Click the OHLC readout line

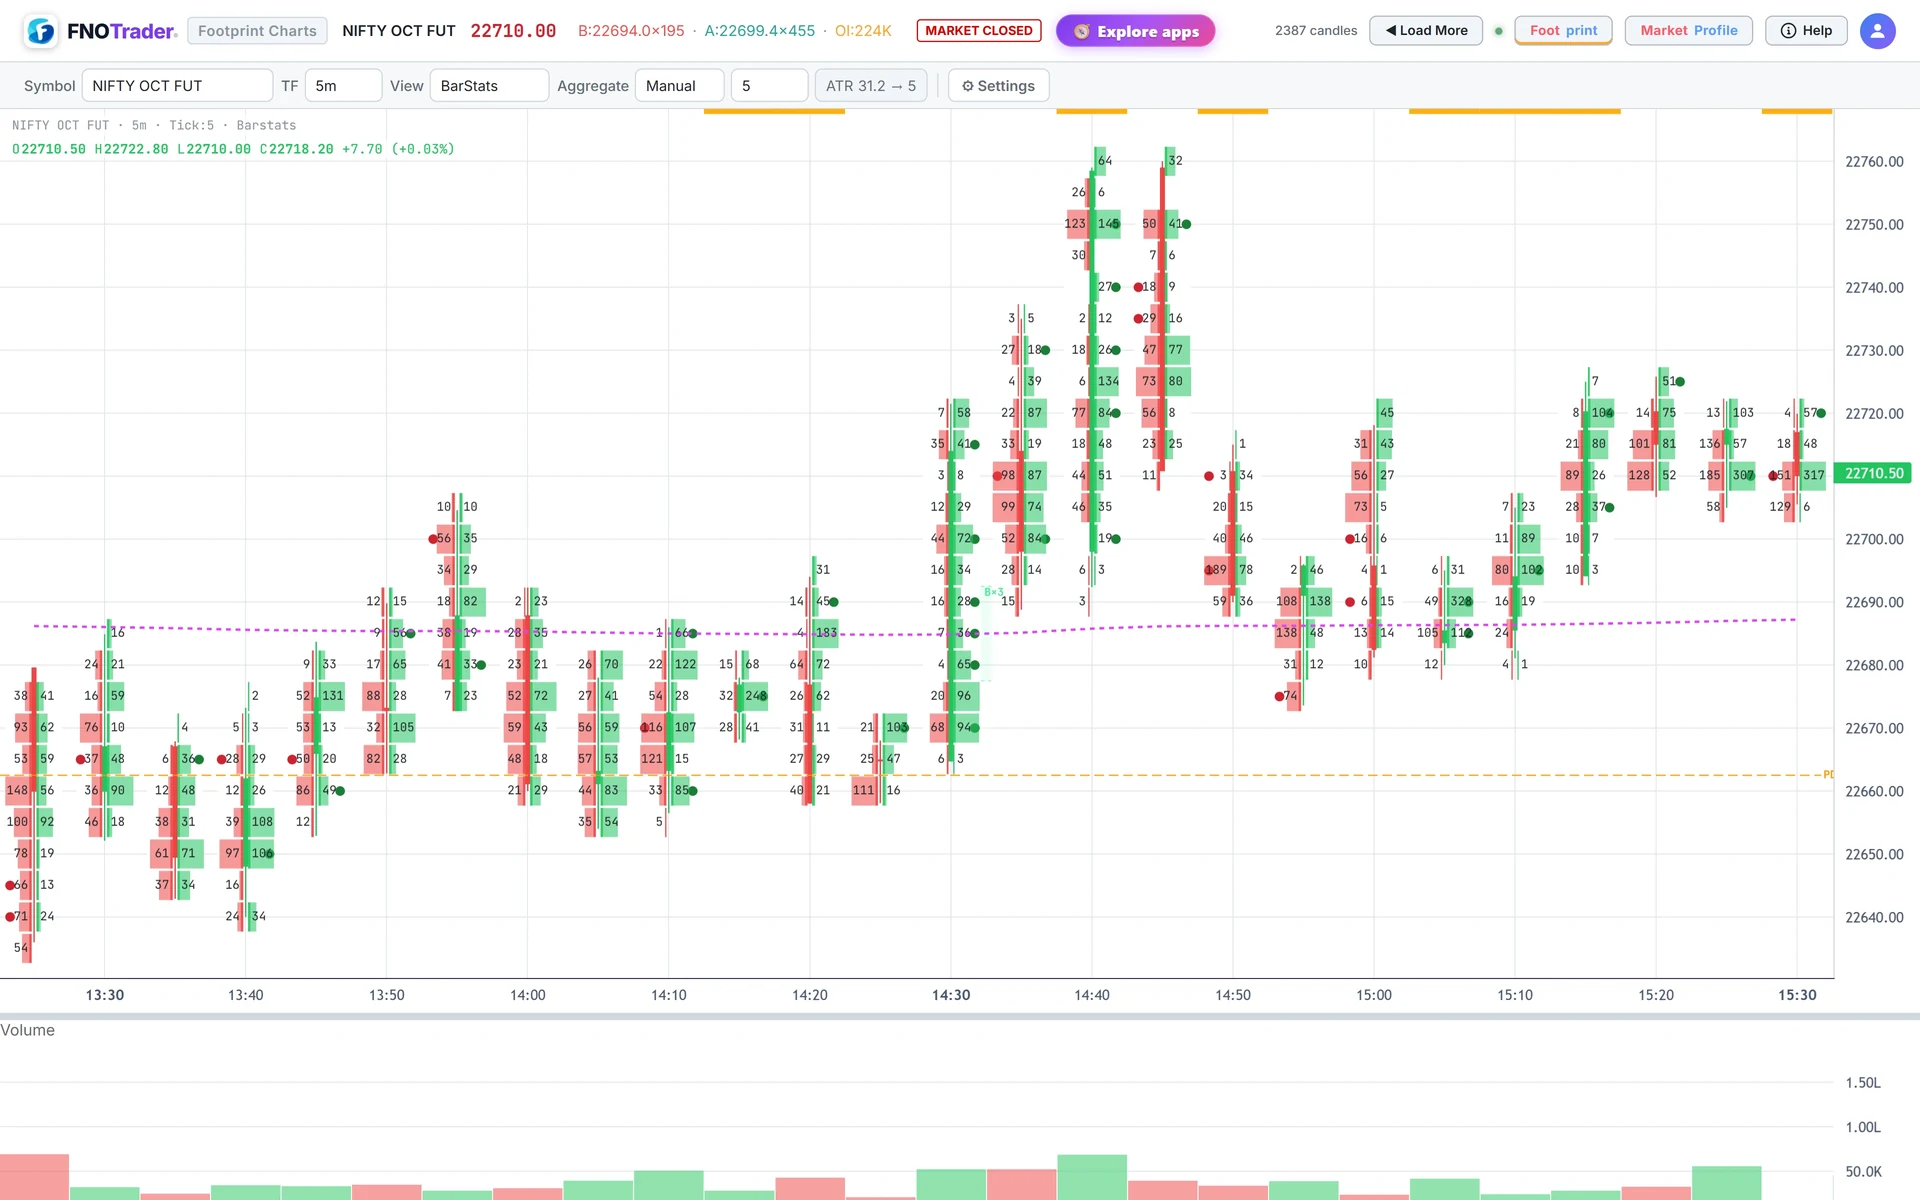point(233,149)
